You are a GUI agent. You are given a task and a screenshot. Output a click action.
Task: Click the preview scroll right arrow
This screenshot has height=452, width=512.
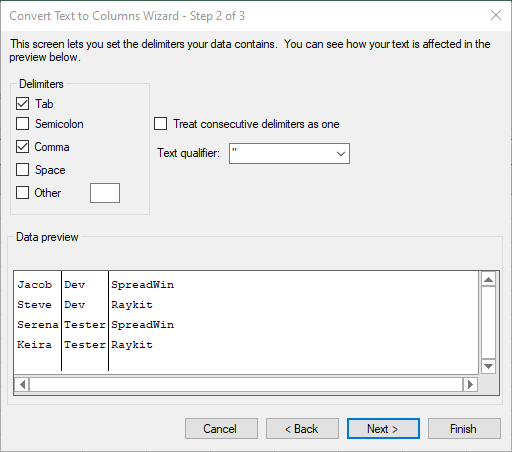click(470, 385)
